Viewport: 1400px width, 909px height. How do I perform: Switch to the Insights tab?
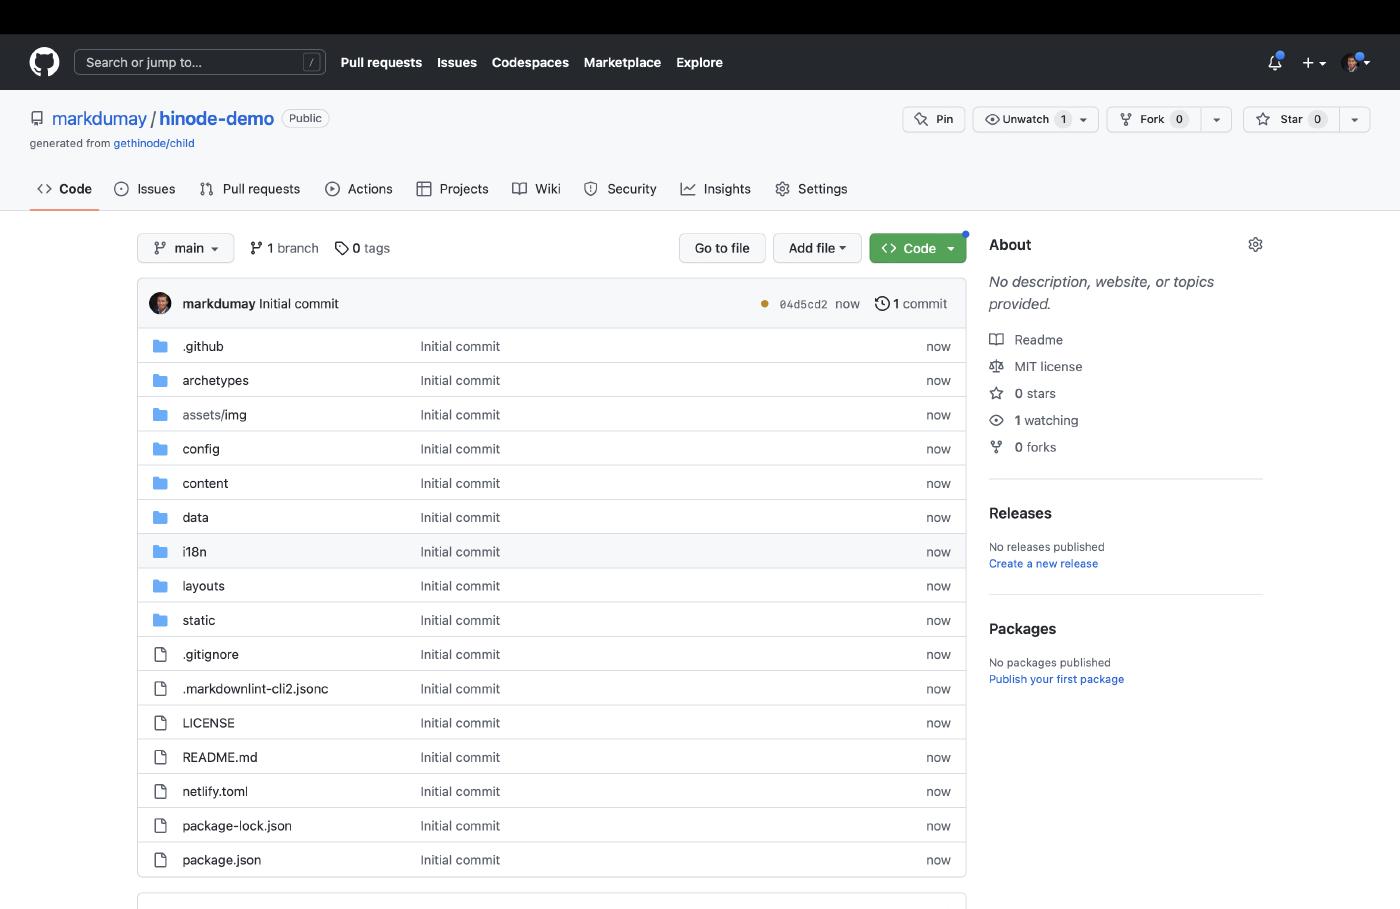716,189
